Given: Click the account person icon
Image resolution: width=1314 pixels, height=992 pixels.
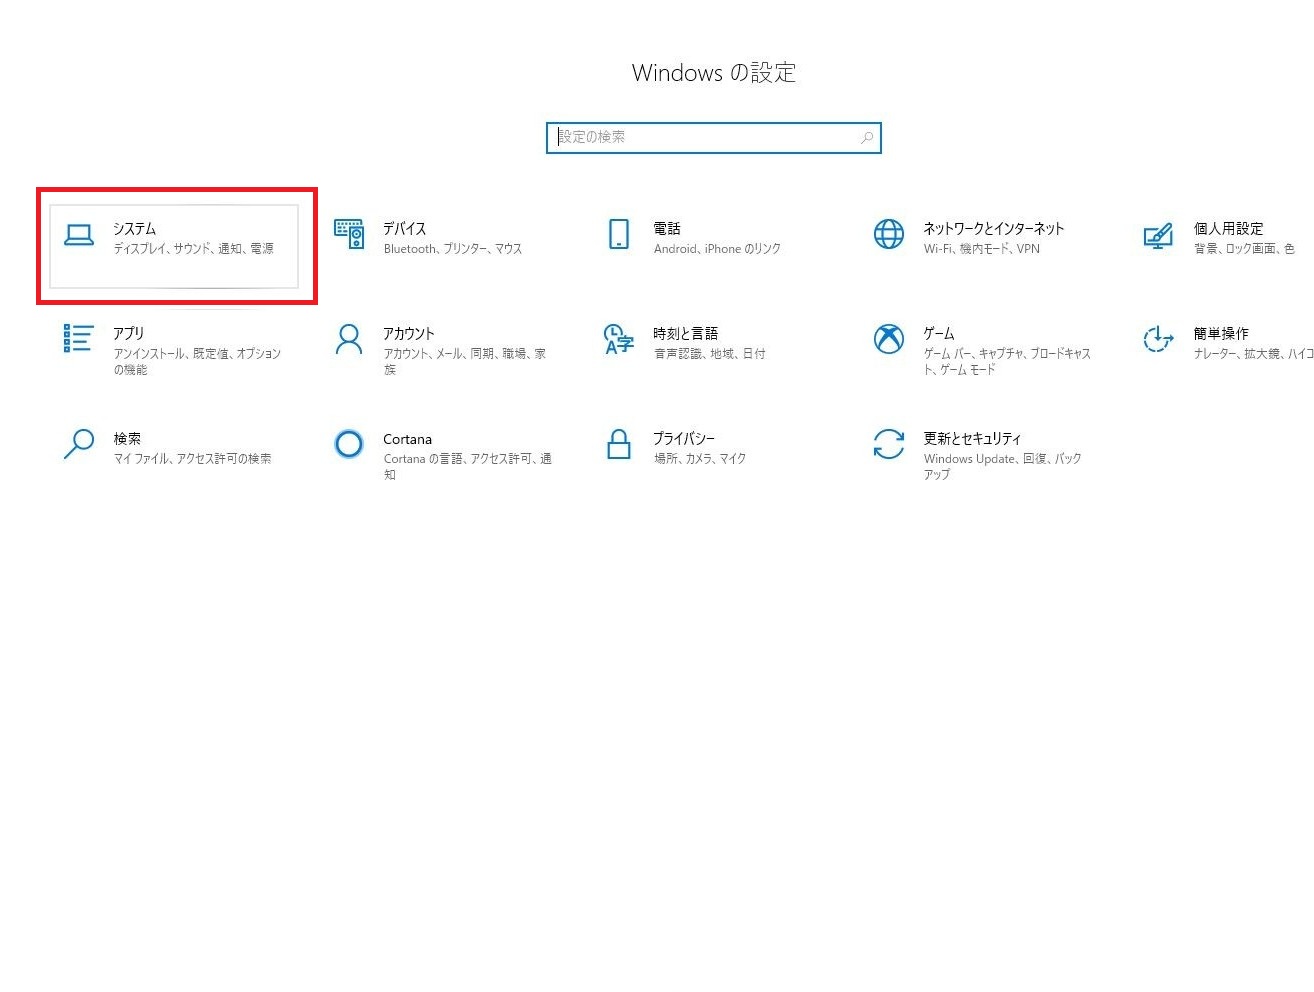Looking at the screenshot, I should point(349,339).
